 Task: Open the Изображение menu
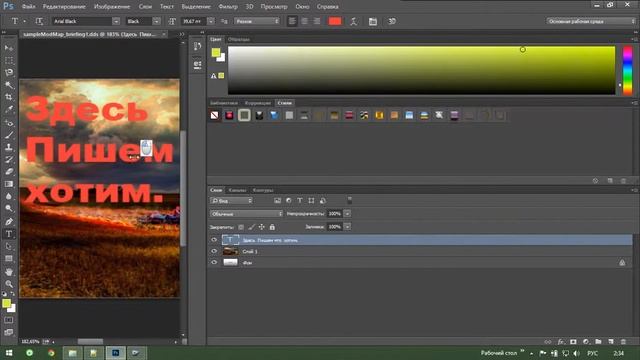(112, 7)
